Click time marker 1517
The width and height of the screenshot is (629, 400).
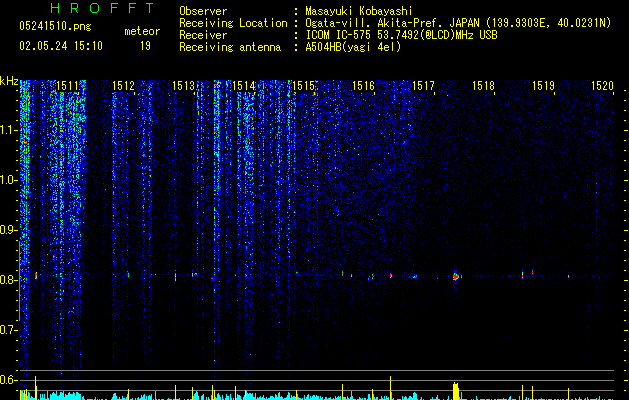point(423,86)
